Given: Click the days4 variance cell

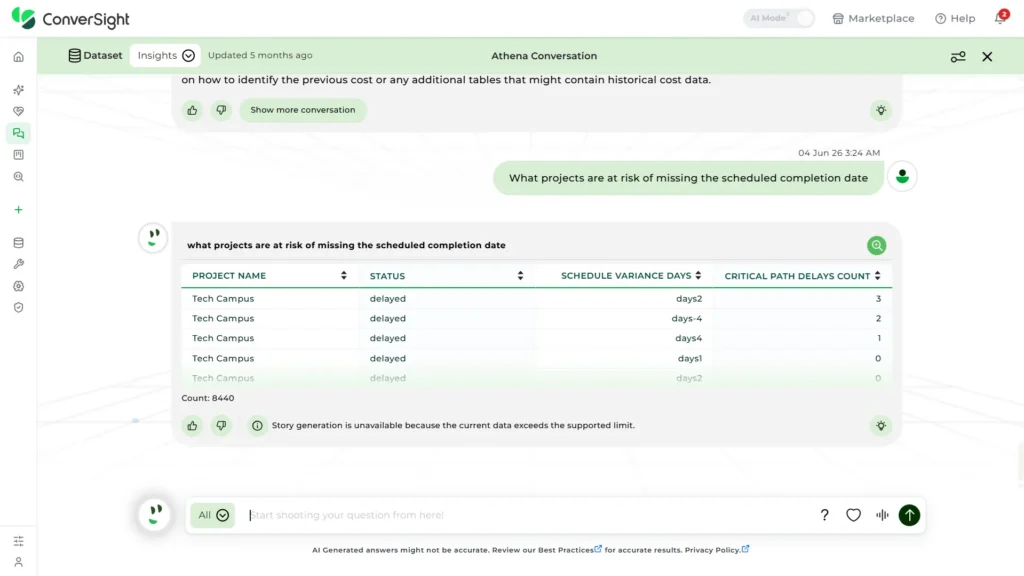Looking at the screenshot, I should 688,338.
